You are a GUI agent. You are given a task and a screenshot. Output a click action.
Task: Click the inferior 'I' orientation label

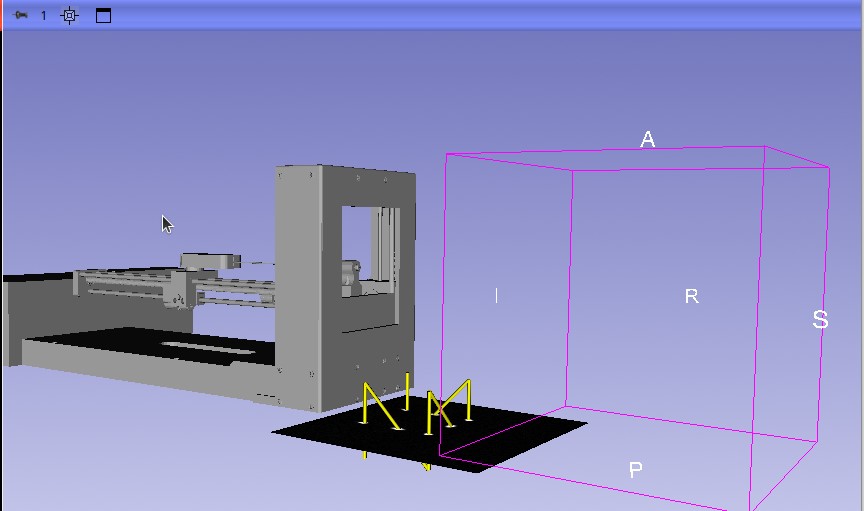coord(497,295)
